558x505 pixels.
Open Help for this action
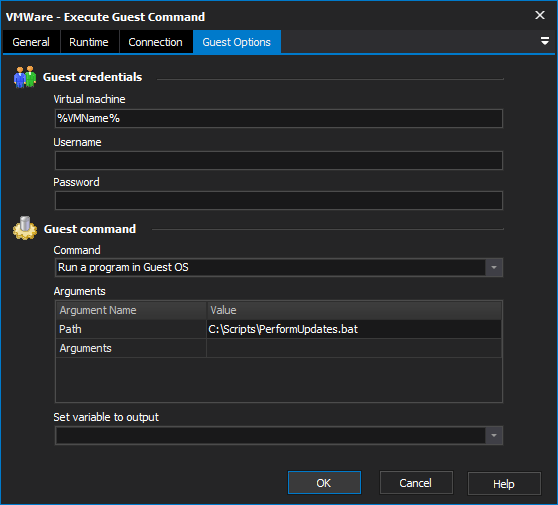pyautogui.click(x=504, y=483)
